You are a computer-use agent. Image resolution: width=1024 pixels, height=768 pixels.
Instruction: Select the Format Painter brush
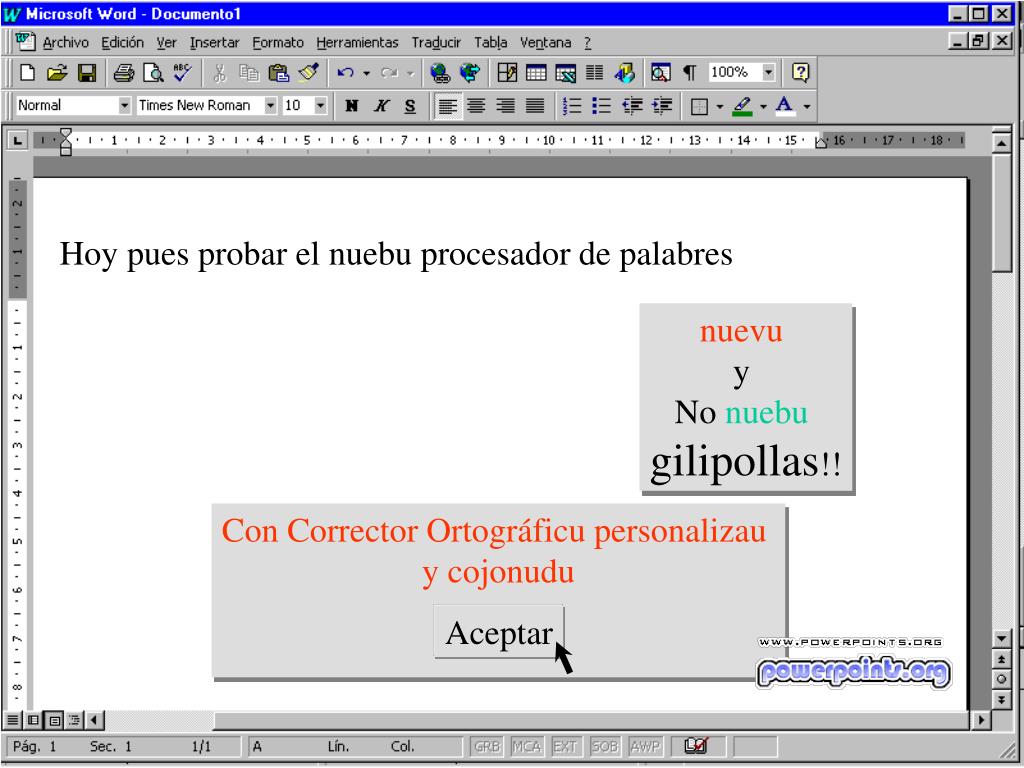tap(308, 72)
